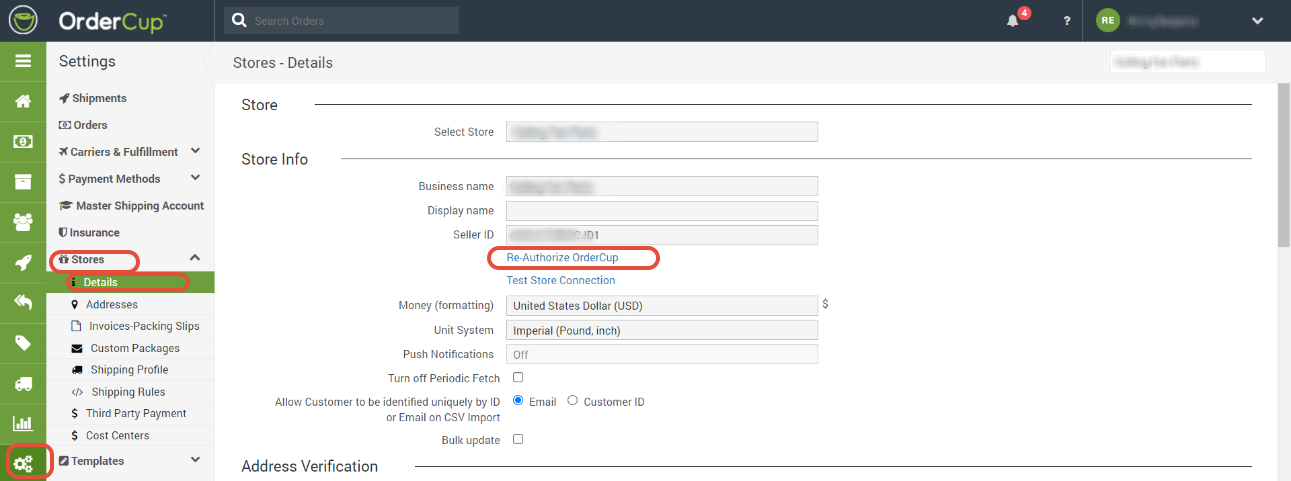The height and width of the screenshot is (481, 1291).
Task: Click Test Store Connection link
Action: tap(561, 281)
